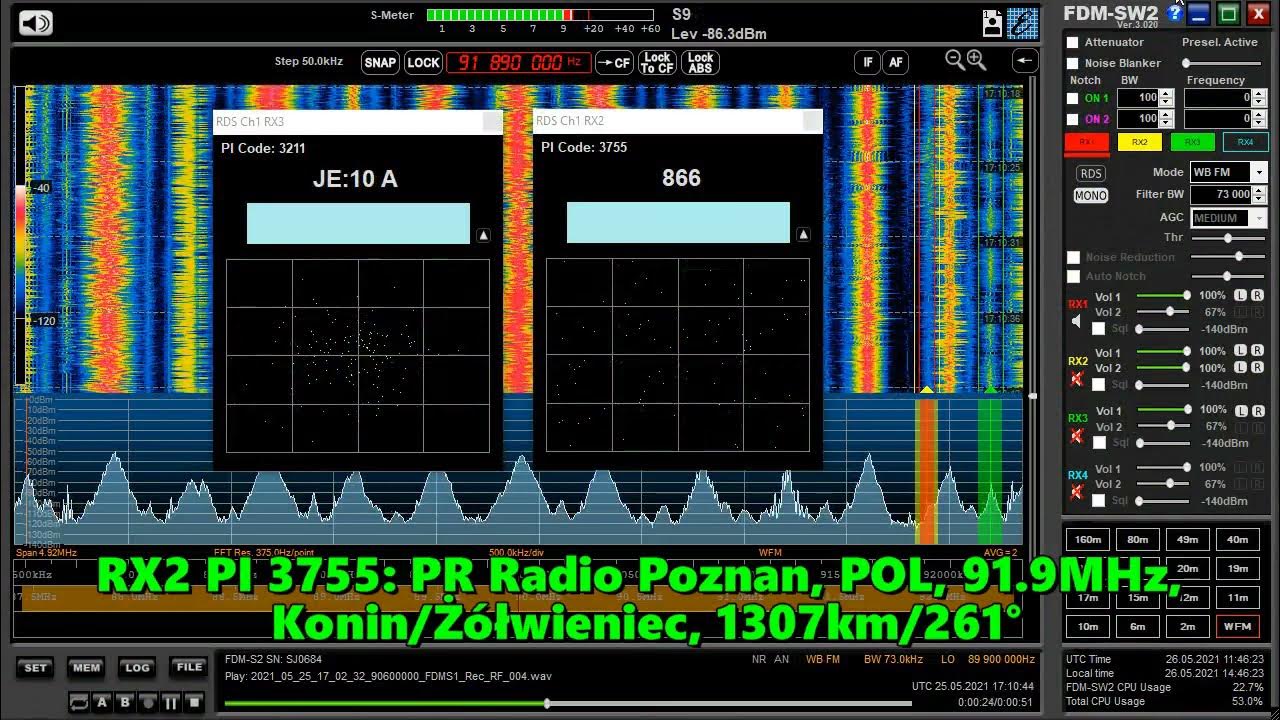Enable Notch ON 1 checkbox

tap(1073, 98)
